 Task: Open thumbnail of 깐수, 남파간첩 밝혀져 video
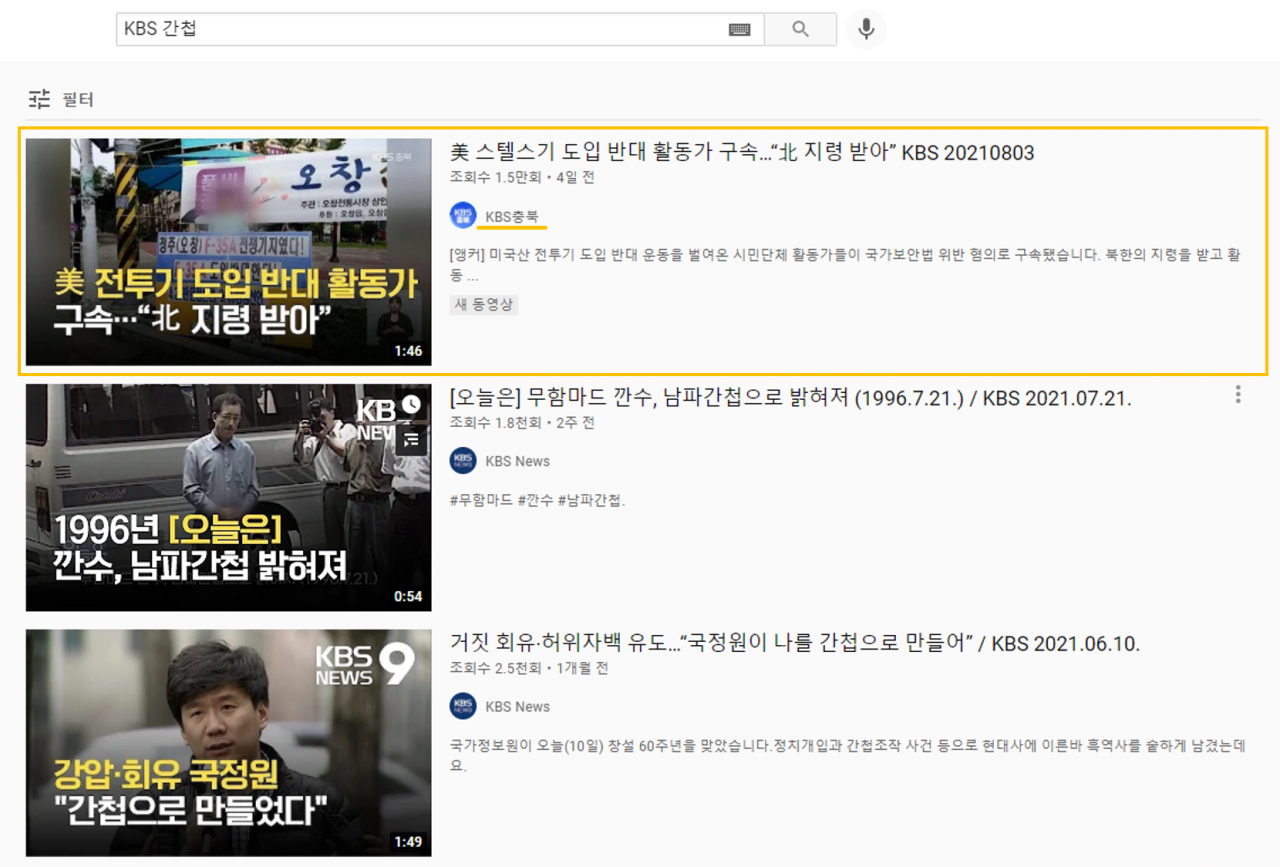(x=228, y=497)
